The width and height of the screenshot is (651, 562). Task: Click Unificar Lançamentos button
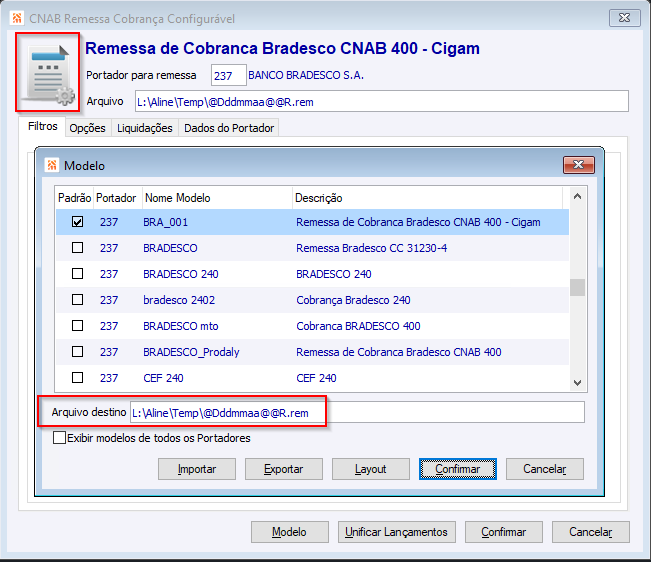[396, 532]
